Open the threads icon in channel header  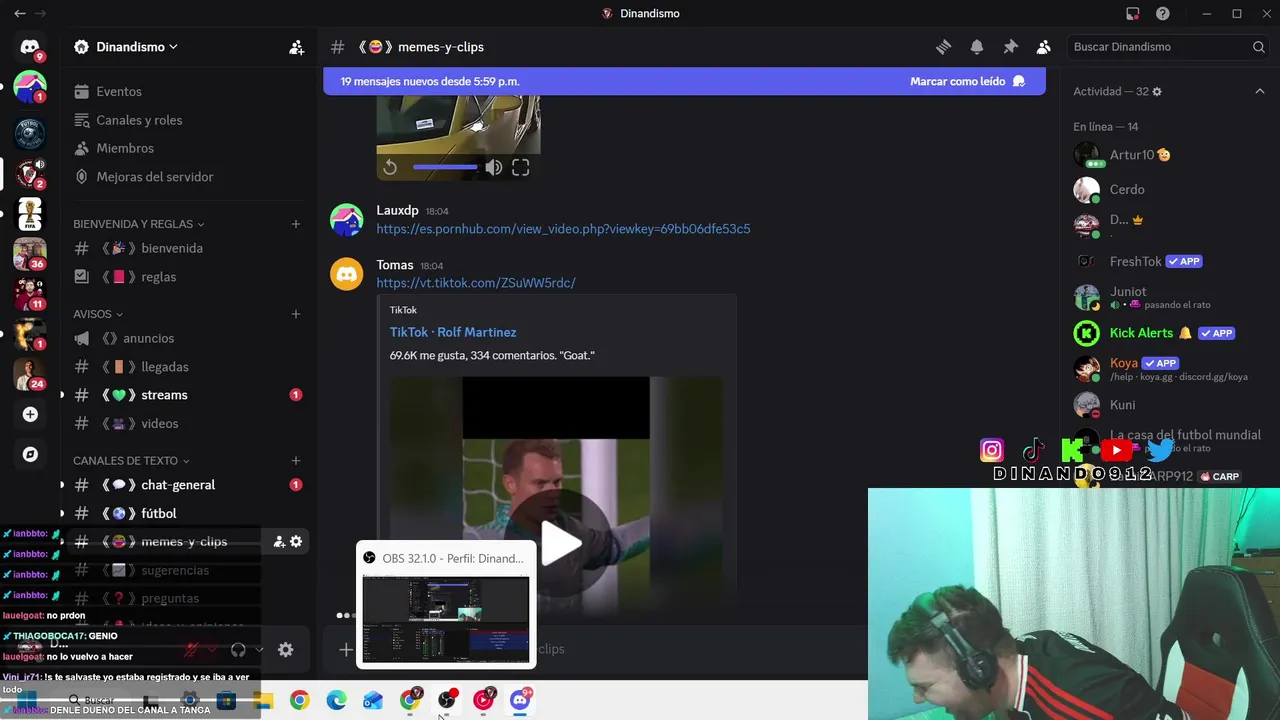(x=943, y=47)
